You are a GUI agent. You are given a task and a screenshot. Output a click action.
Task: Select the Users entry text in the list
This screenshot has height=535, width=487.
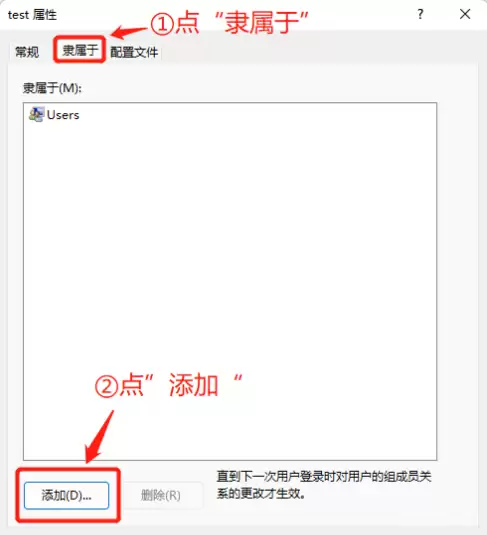tap(63, 115)
